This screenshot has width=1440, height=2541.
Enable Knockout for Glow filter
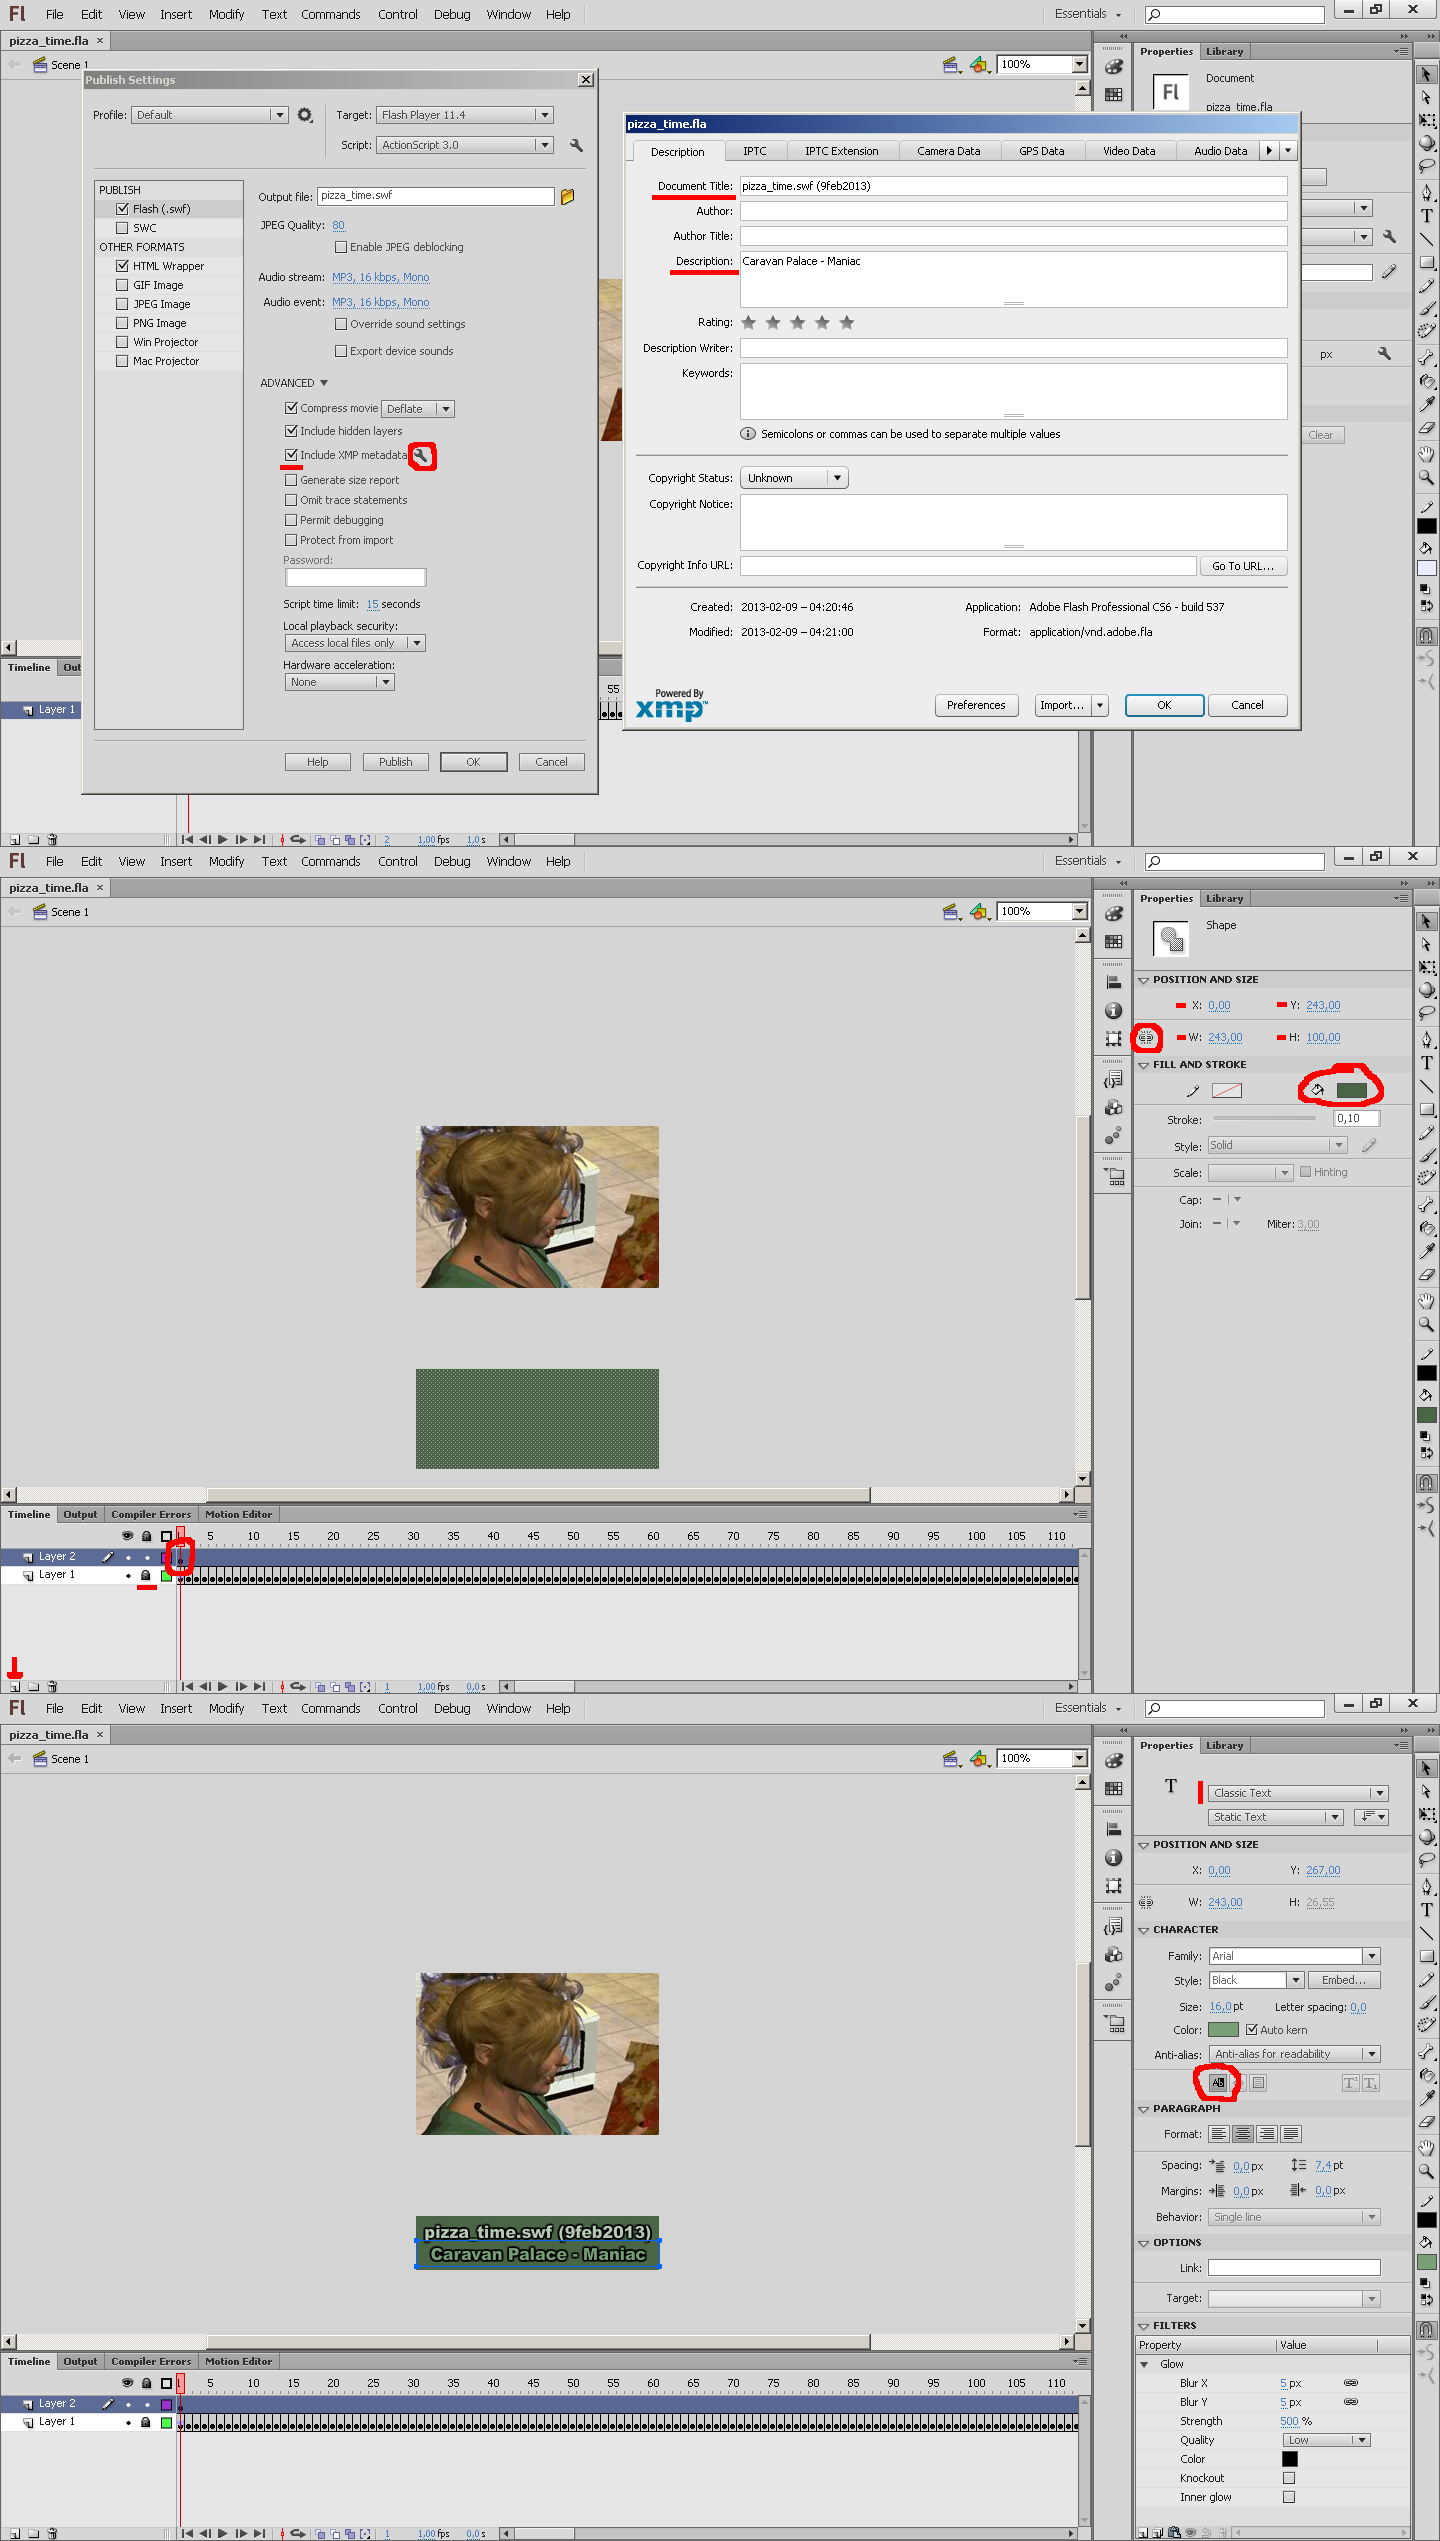1289,2478
